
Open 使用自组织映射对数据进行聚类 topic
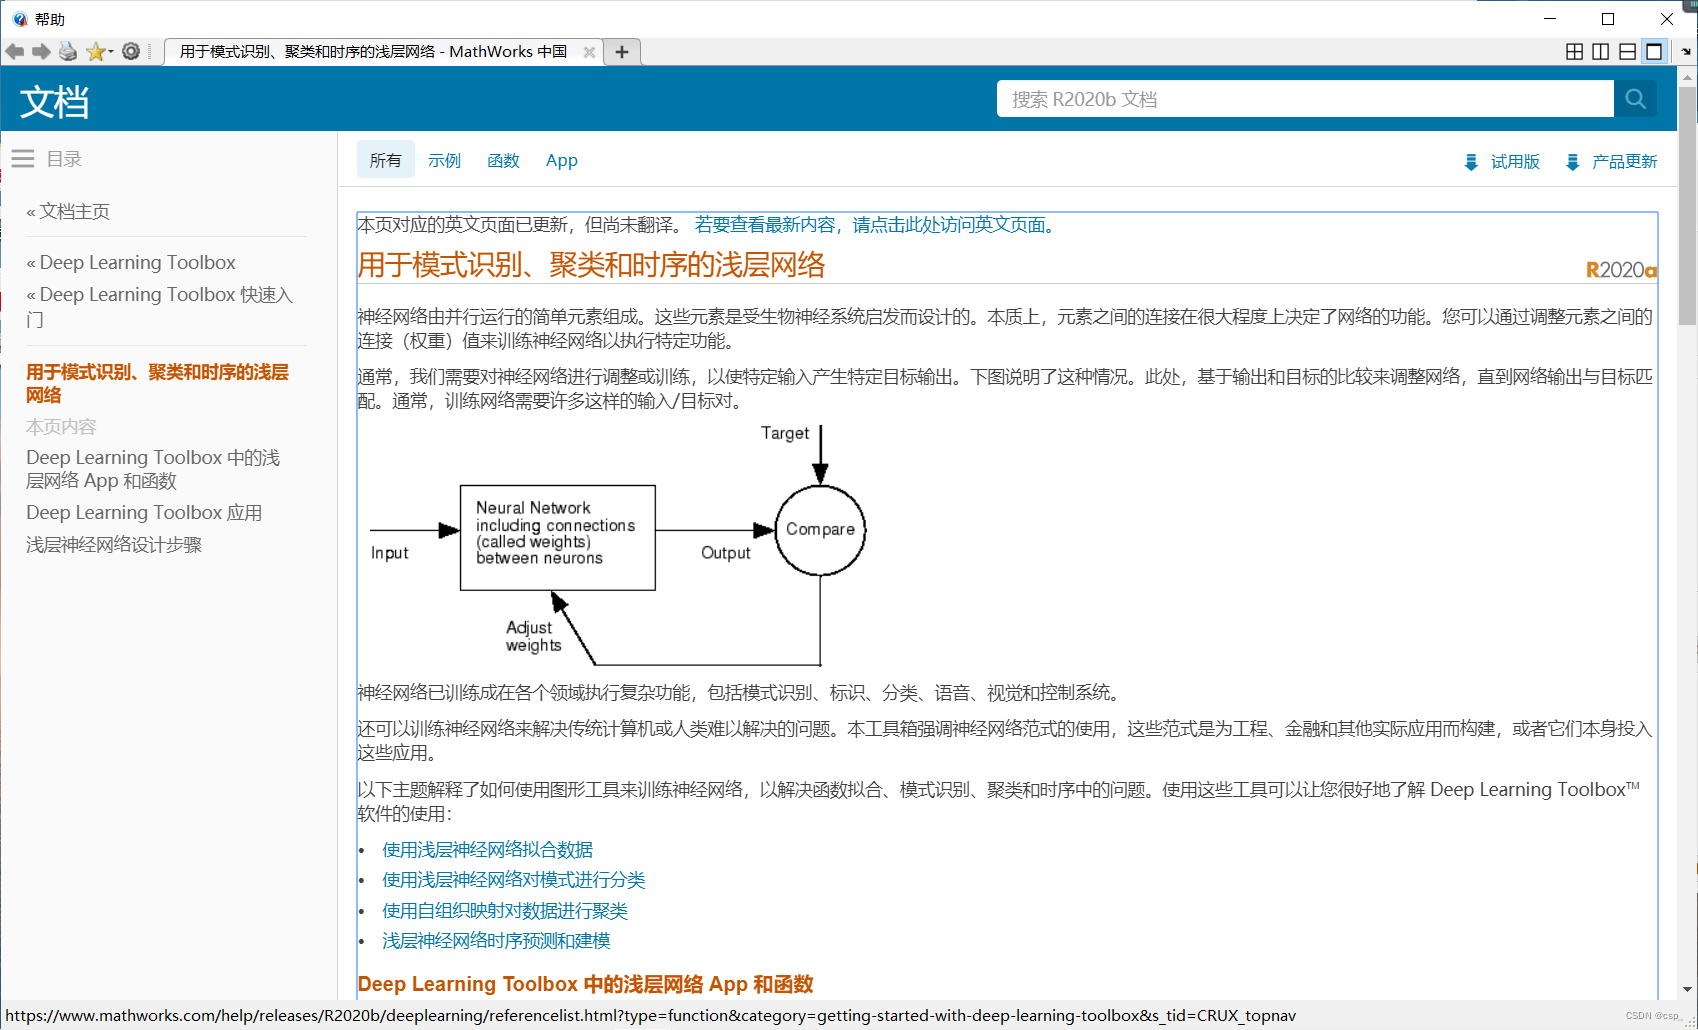tap(505, 910)
